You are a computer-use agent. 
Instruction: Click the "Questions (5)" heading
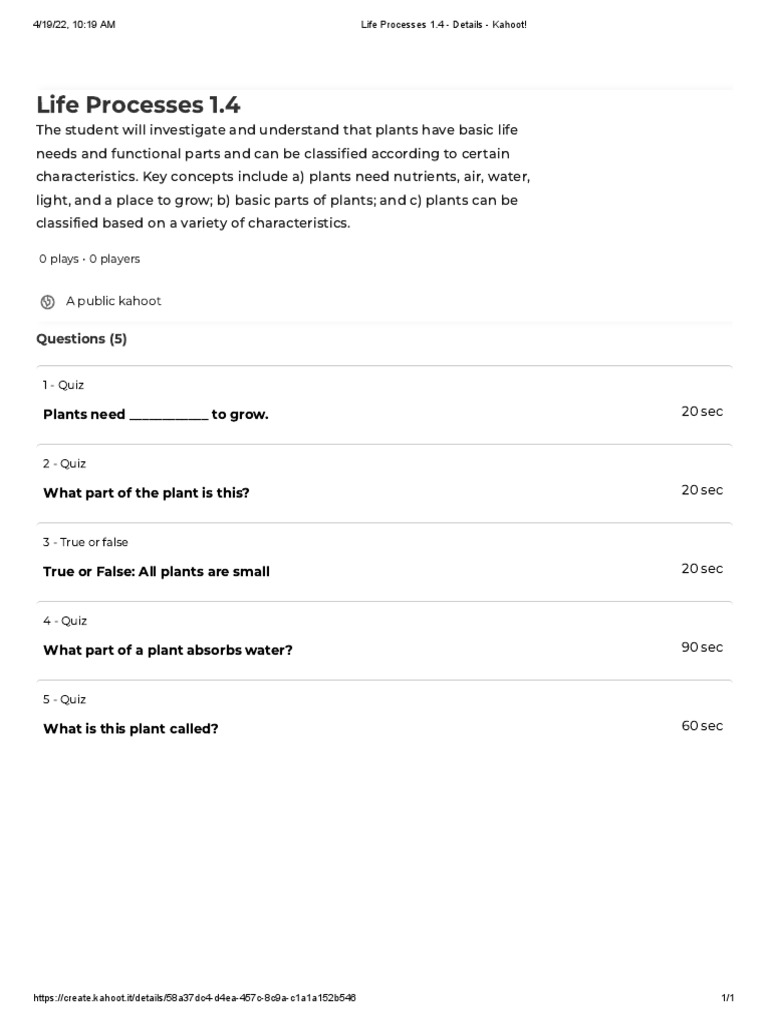click(x=82, y=339)
